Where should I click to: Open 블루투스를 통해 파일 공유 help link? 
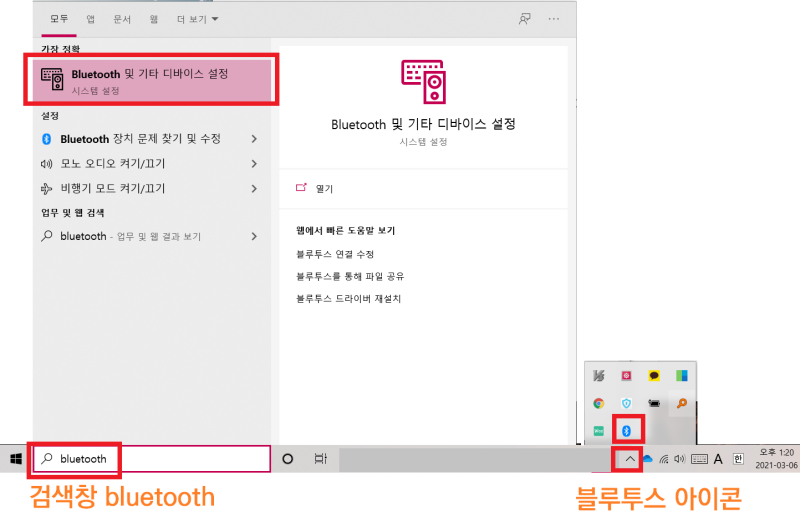[x=350, y=276]
